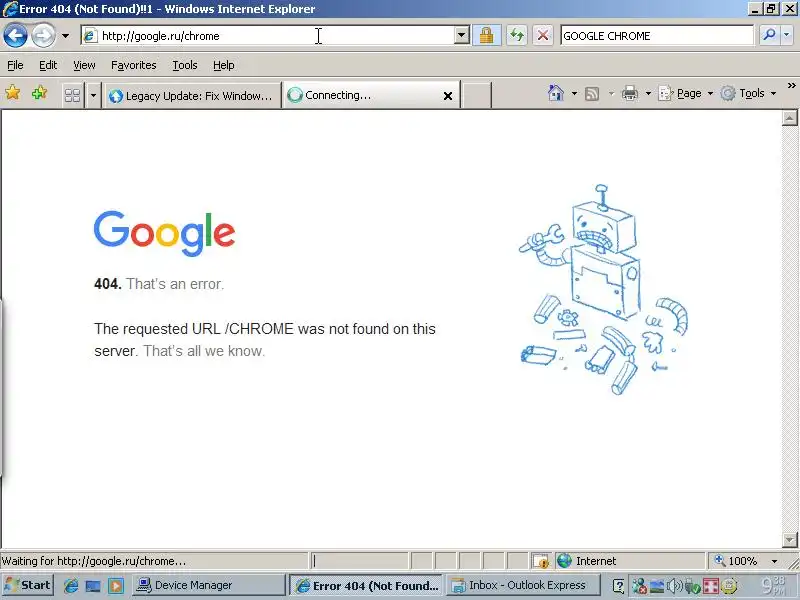Click the yellow smiley tray icon
The image size is (800, 600).
(x=729, y=586)
